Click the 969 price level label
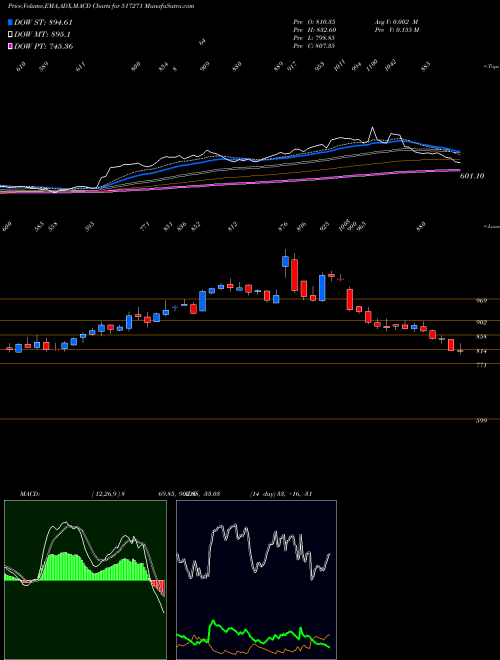The width and height of the screenshot is (500, 660). tap(481, 301)
